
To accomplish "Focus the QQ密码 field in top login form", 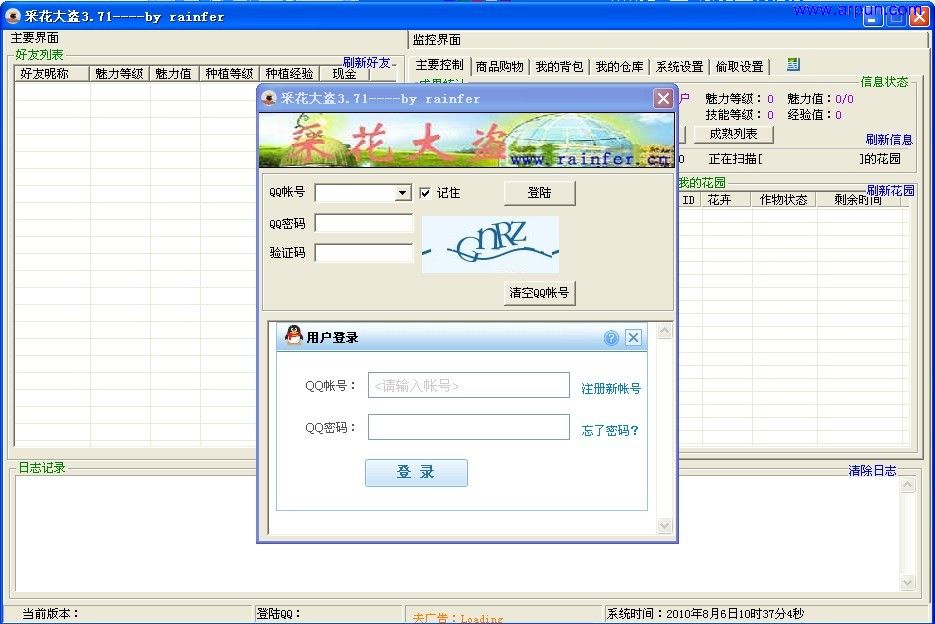I will coord(364,224).
